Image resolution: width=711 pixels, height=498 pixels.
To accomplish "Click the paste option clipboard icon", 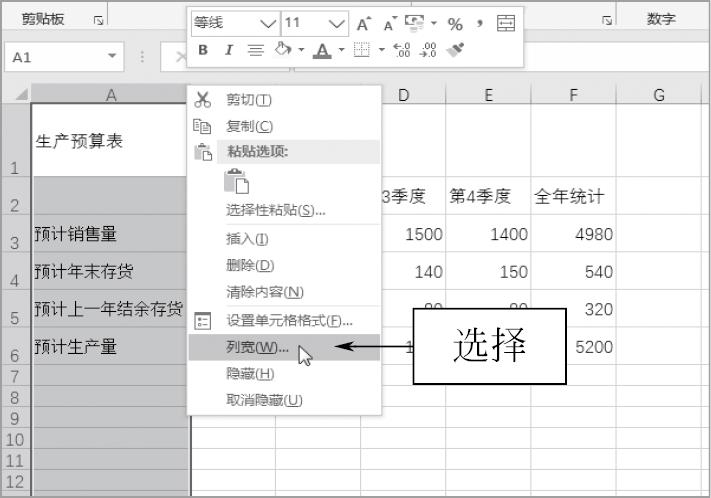I will pos(237,181).
